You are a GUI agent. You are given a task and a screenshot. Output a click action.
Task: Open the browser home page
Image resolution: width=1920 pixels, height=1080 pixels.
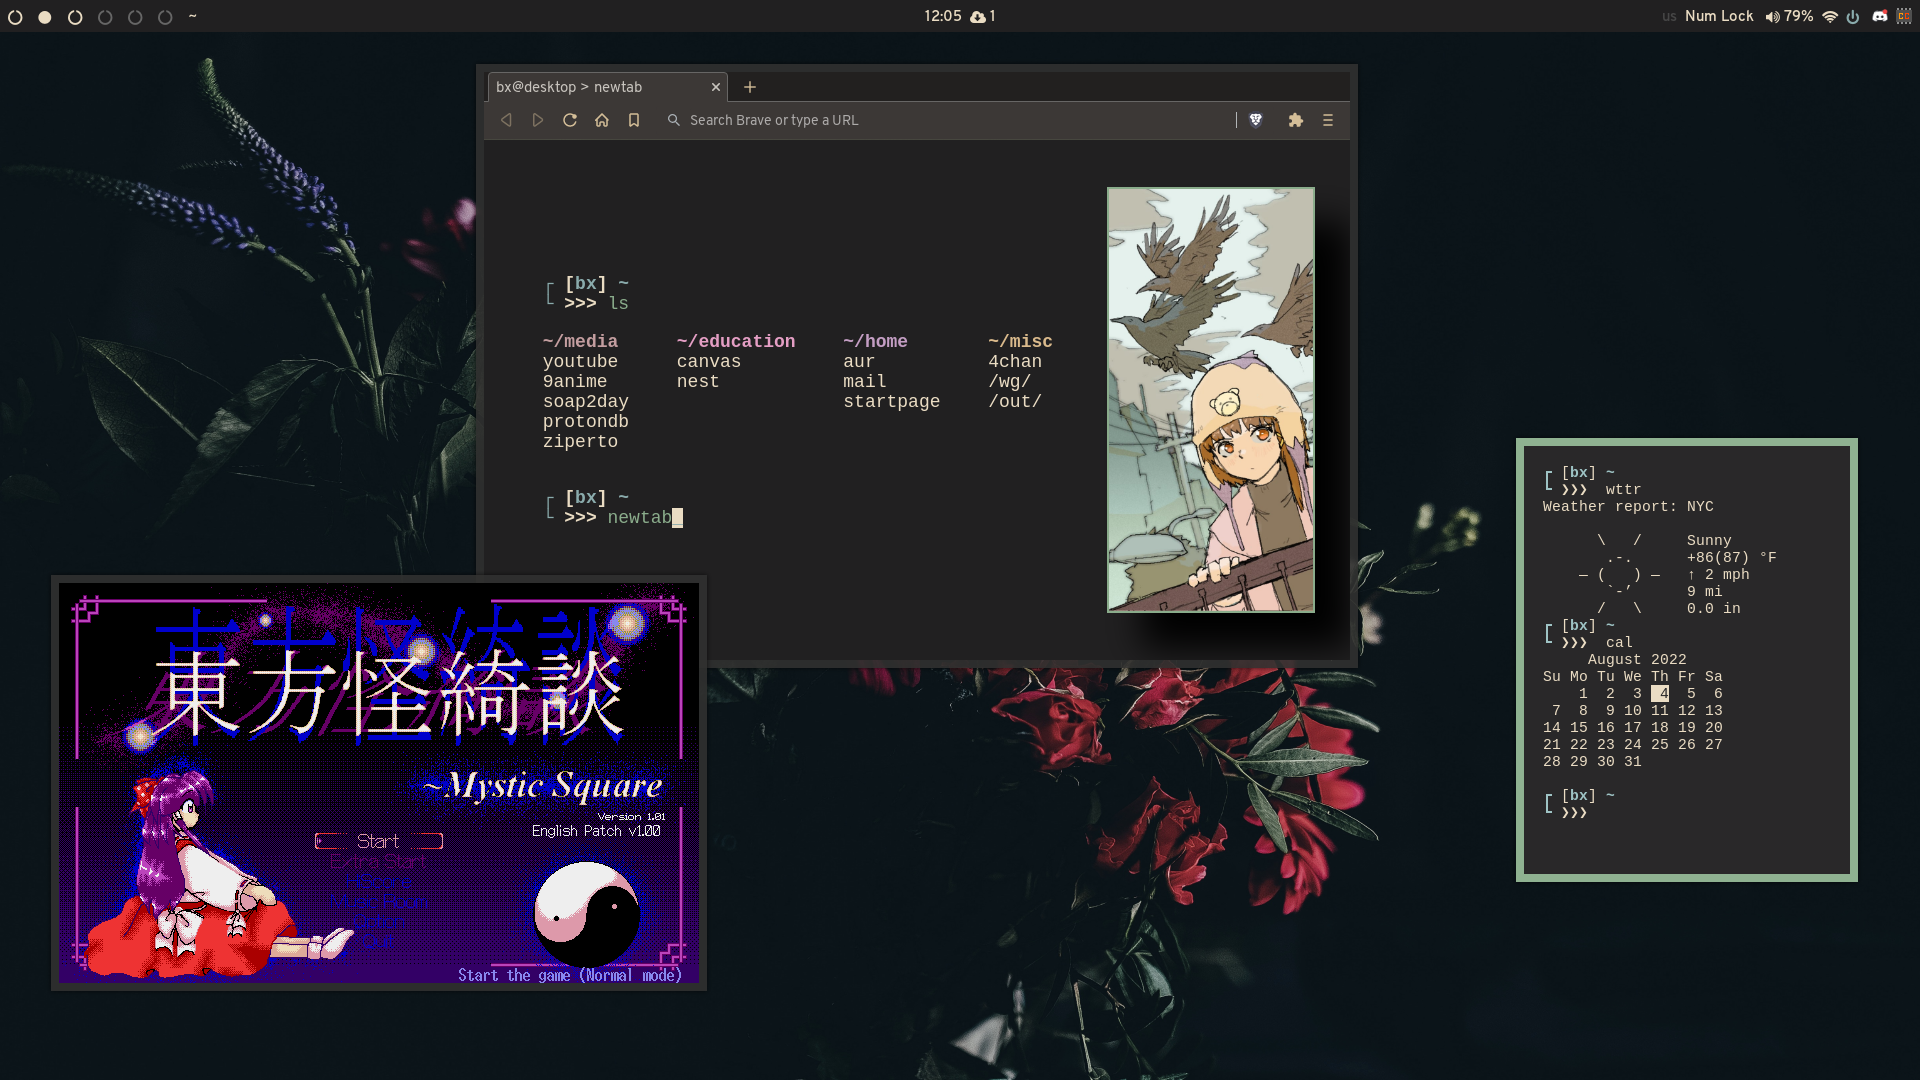(602, 120)
